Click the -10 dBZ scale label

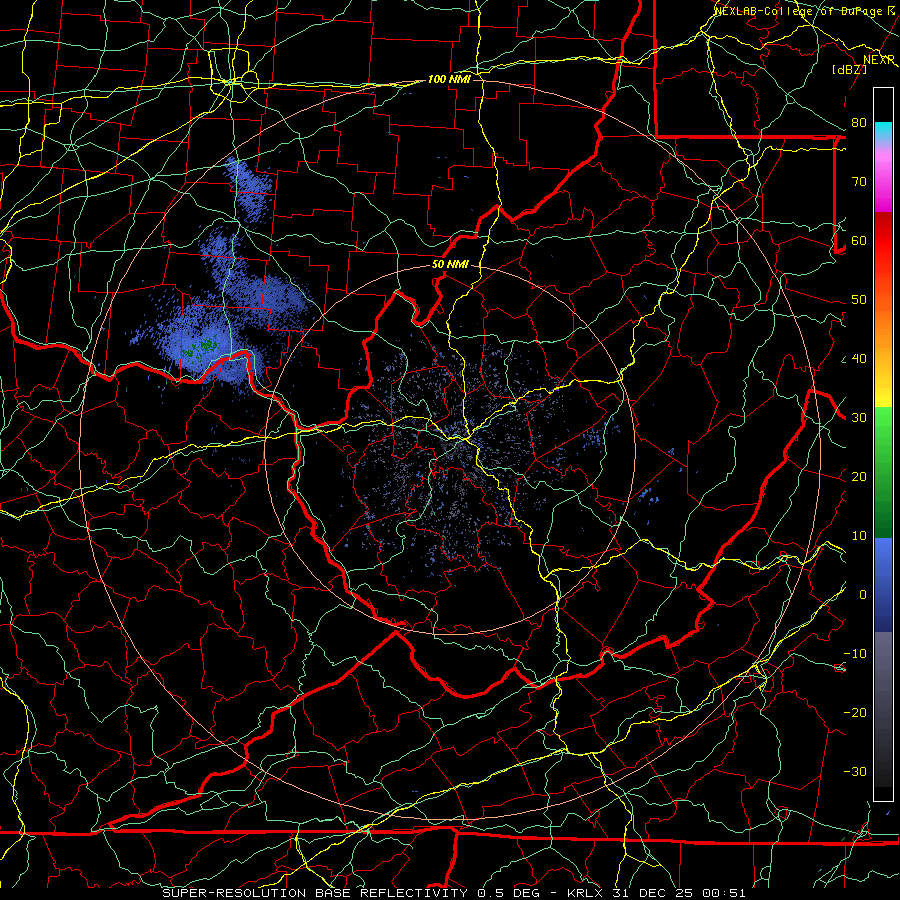[855, 654]
